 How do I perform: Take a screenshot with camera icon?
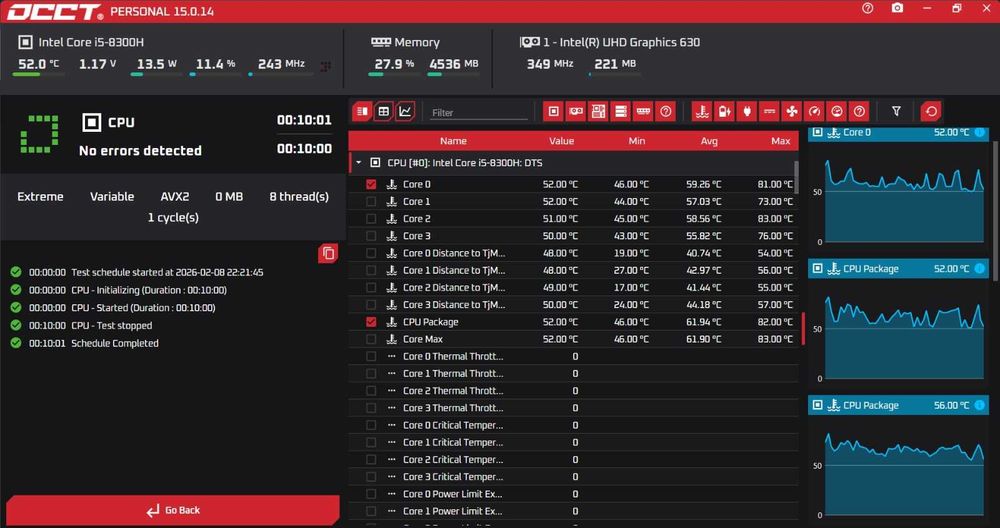click(897, 8)
